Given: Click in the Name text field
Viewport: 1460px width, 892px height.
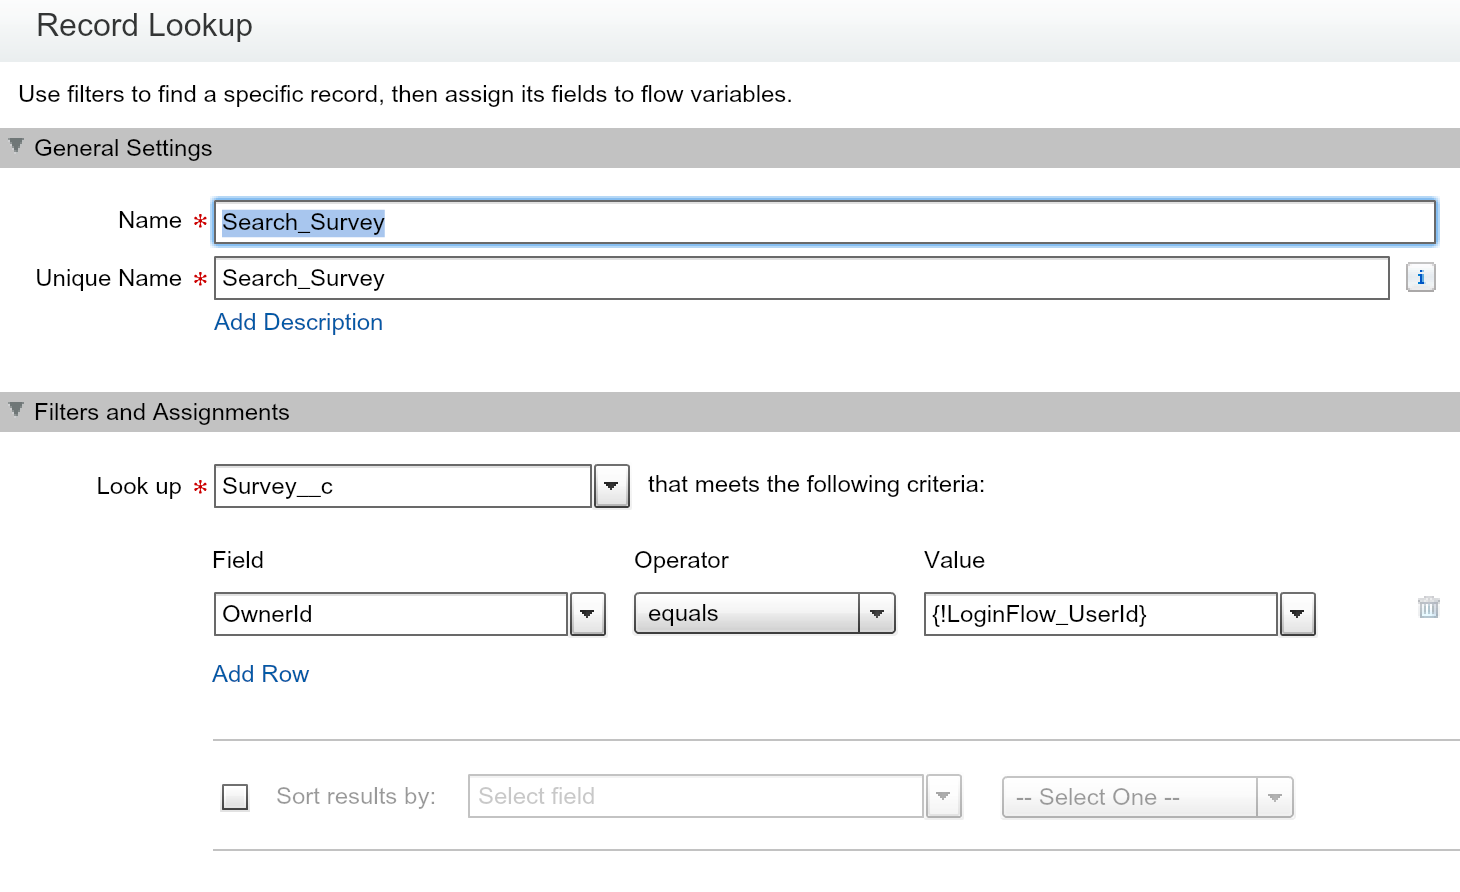Looking at the screenshot, I should (824, 222).
